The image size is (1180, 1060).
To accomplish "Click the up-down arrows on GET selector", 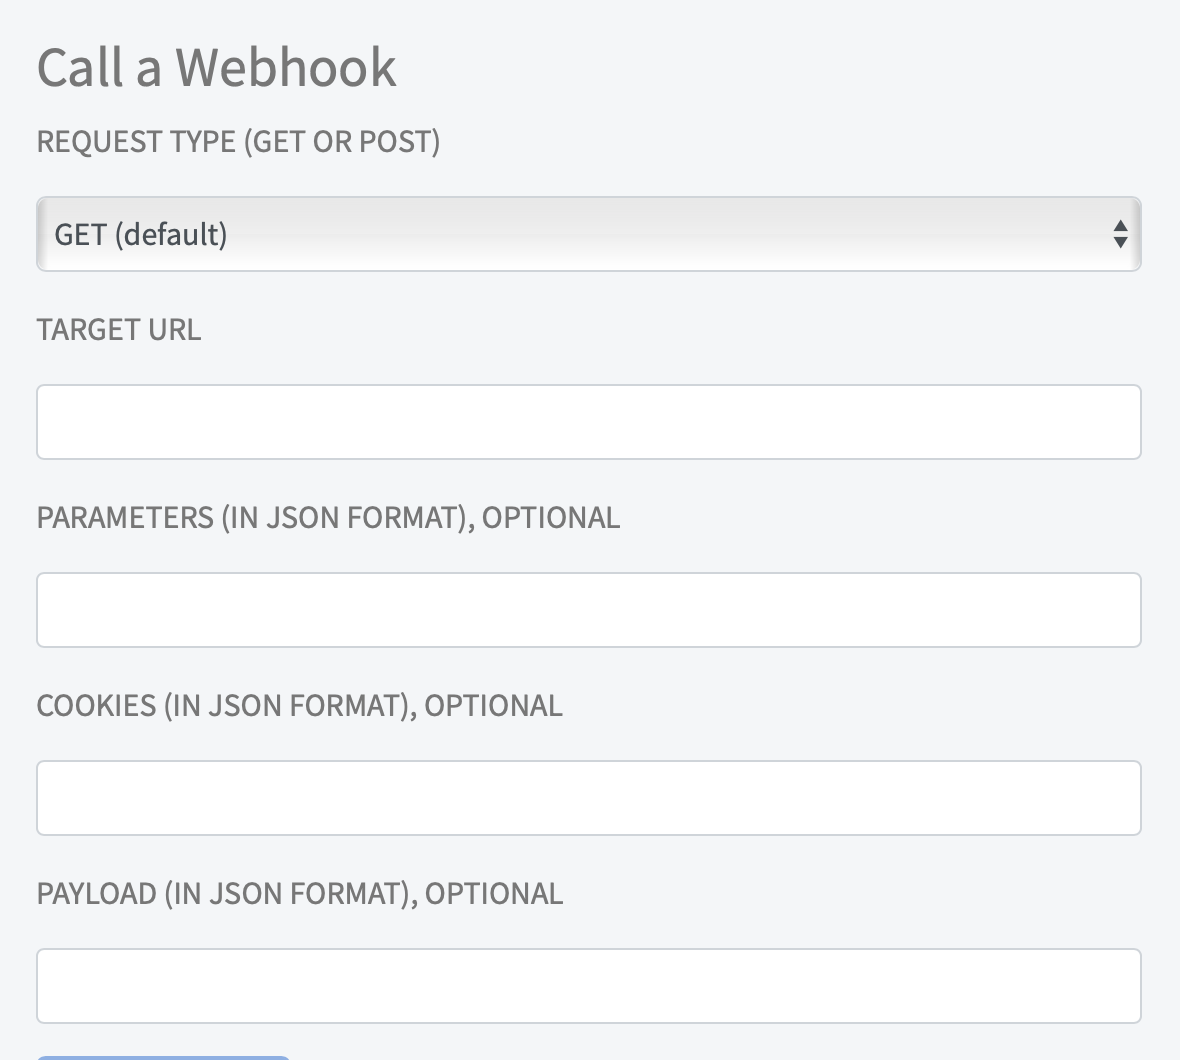I will [x=1120, y=234].
